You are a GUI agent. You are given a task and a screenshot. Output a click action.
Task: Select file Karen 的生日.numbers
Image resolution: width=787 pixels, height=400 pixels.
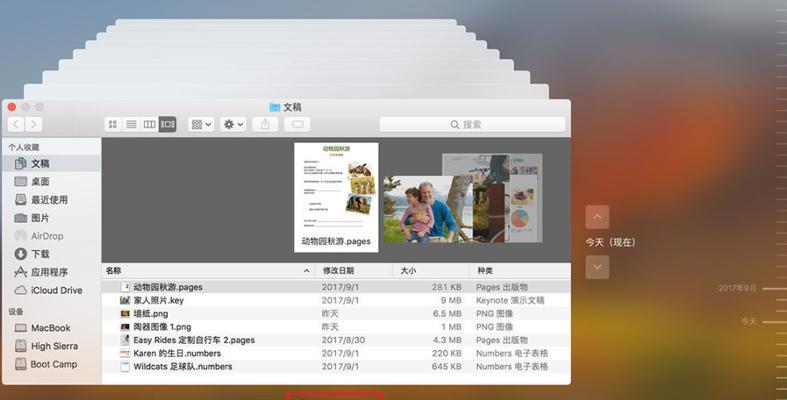click(336, 353)
